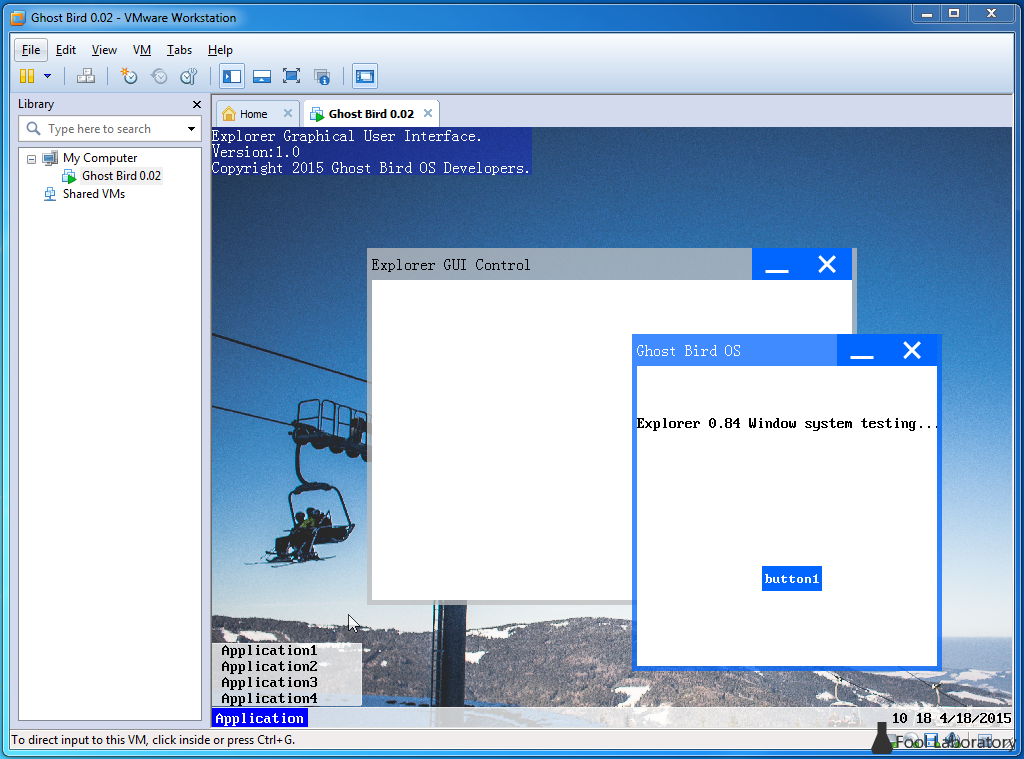Click 'To direct input to this VM' status text
The image size is (1024, 759).
coord(153,740)
